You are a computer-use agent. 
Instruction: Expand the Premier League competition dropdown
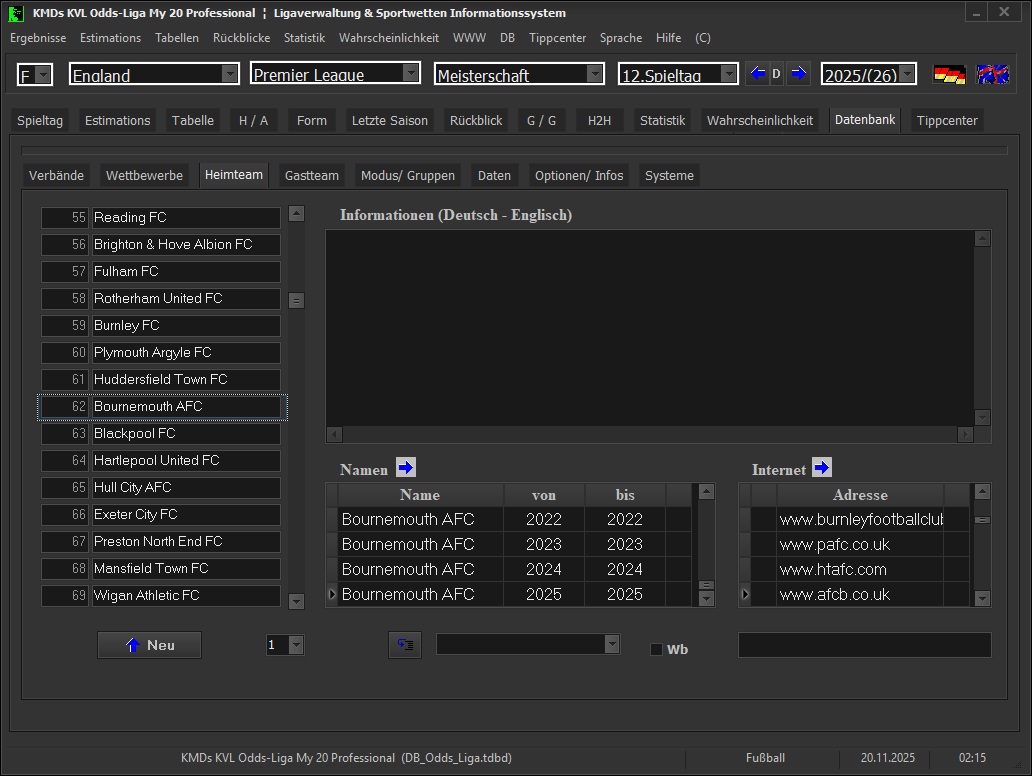pyautogui.click(x=411, y=75)
